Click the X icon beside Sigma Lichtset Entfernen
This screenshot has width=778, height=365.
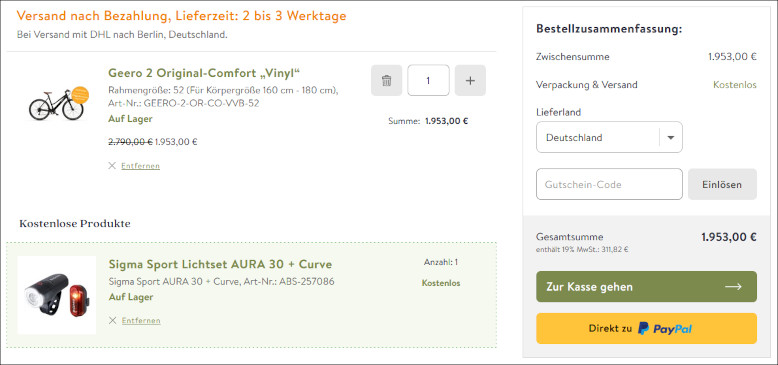pyautogui.click(x=113, y=320)
